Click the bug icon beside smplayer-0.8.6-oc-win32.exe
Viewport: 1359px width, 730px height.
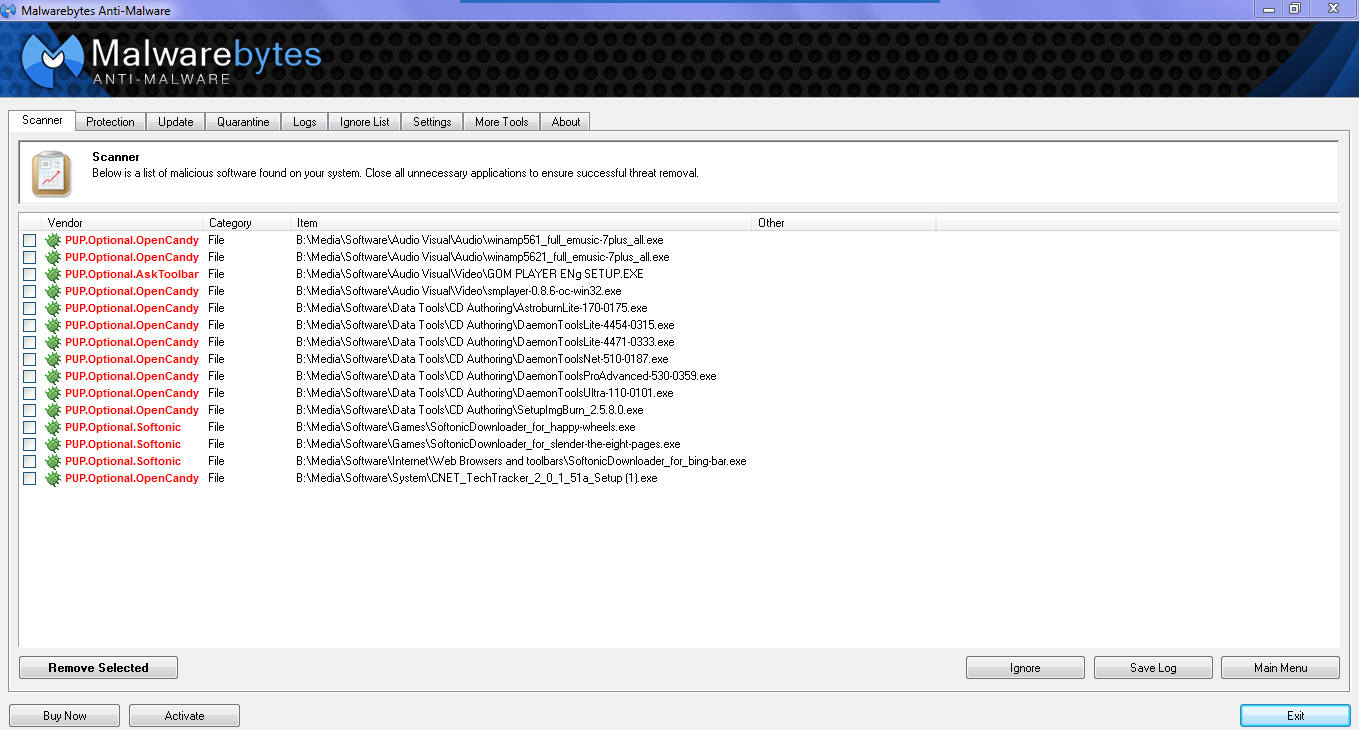click(x=53, y=291)
